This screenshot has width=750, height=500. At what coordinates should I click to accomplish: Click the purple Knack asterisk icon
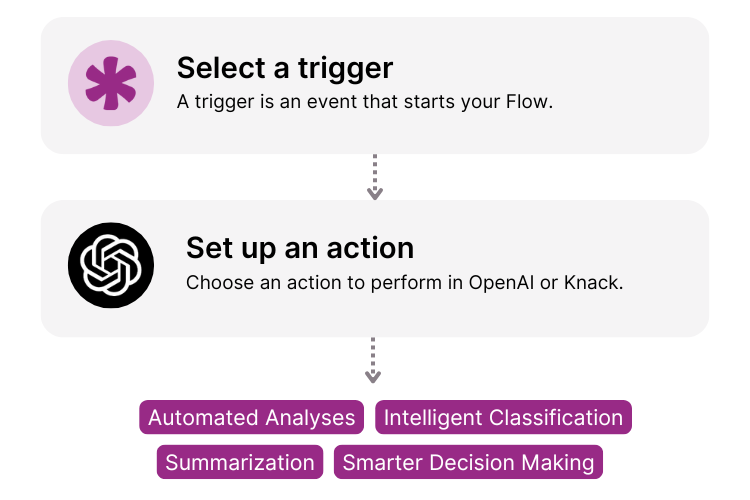click(110, 84)
